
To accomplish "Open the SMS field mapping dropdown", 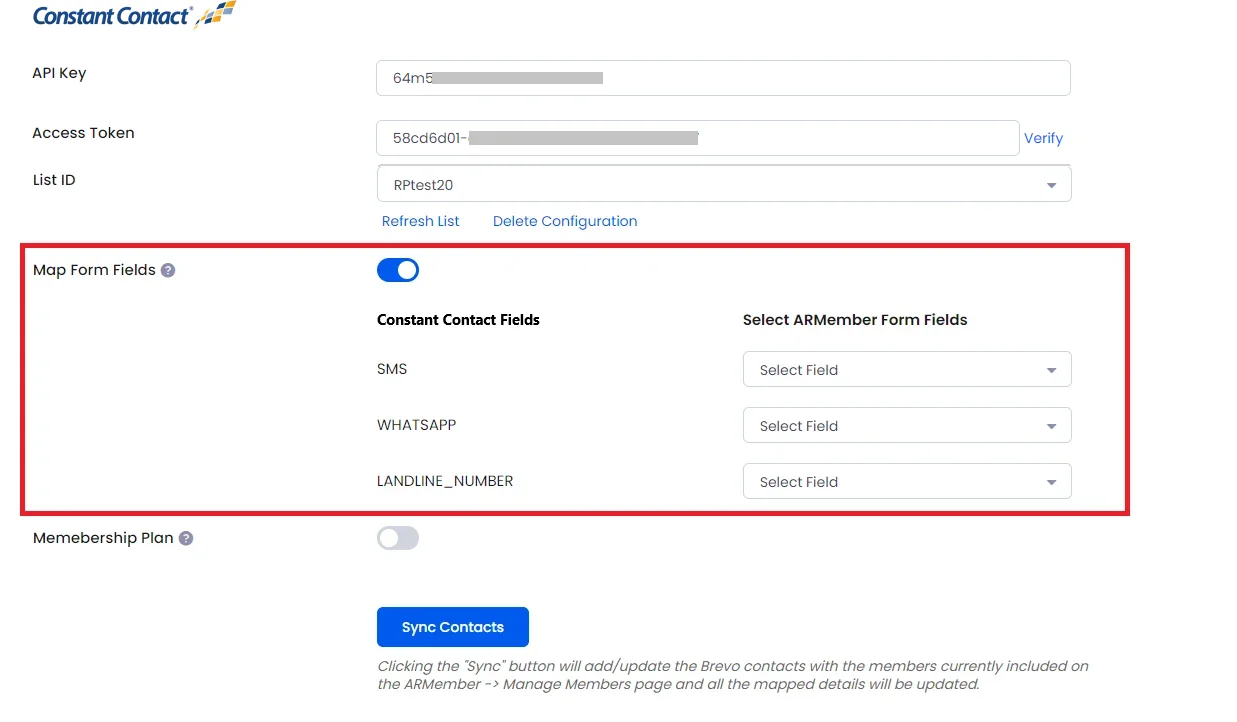I will point(907,369).
